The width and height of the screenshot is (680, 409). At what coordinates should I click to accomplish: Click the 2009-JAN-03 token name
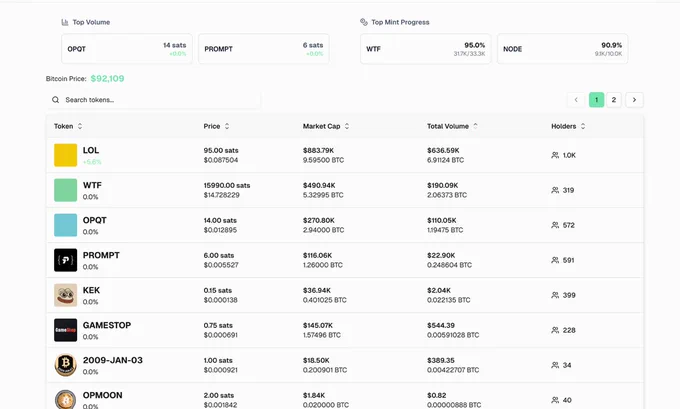click(x=113, y=360)
